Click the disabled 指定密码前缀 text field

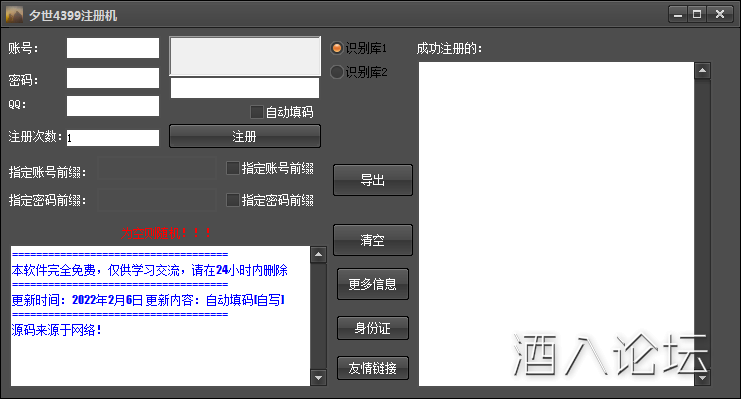coord(157,200)
